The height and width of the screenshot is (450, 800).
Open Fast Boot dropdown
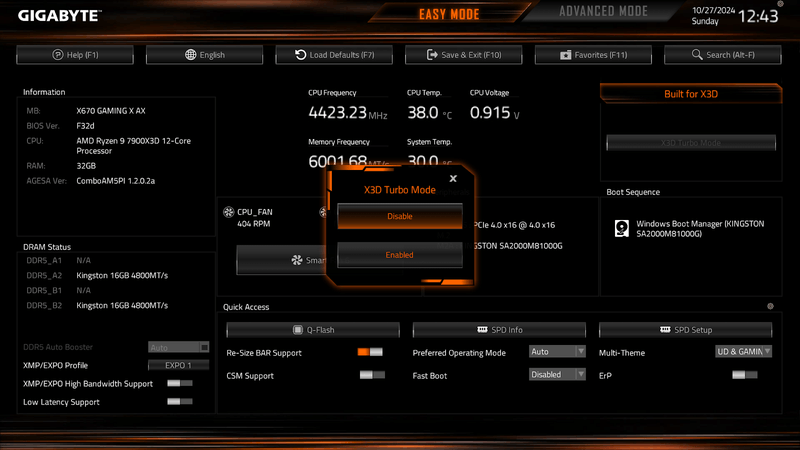point(557,374)
